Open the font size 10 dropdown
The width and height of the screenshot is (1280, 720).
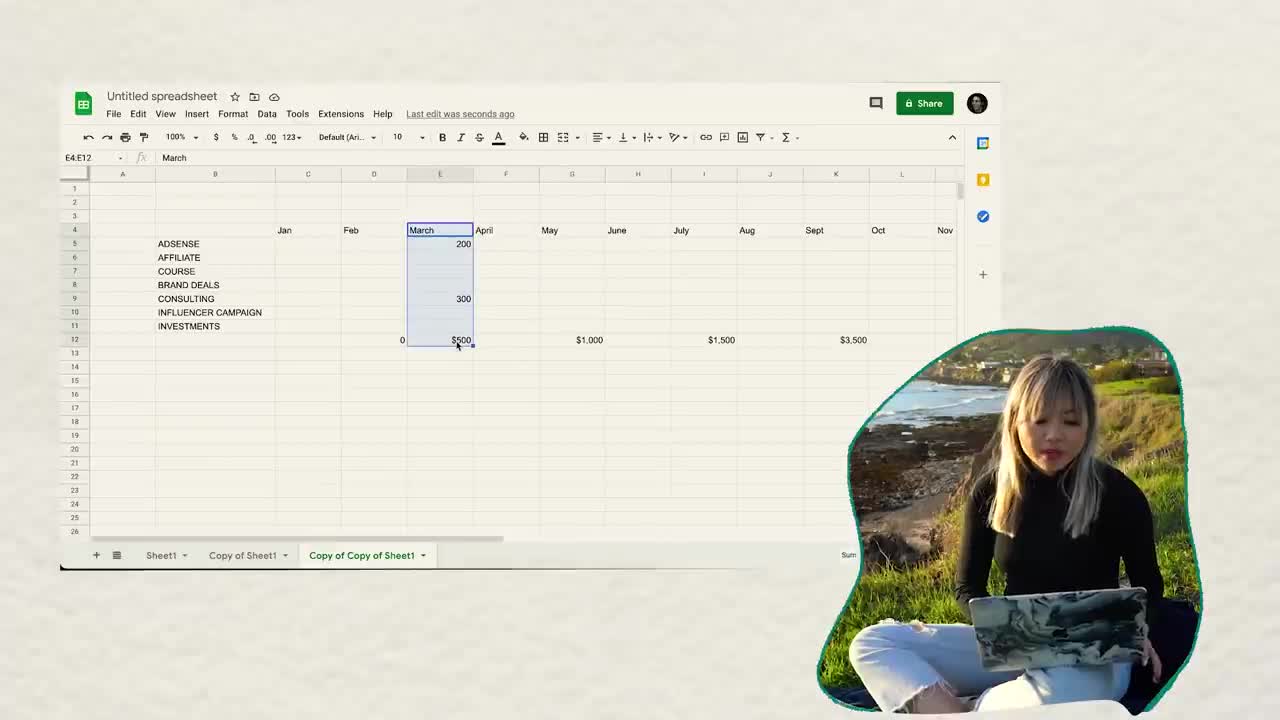(x=408, y=137)
